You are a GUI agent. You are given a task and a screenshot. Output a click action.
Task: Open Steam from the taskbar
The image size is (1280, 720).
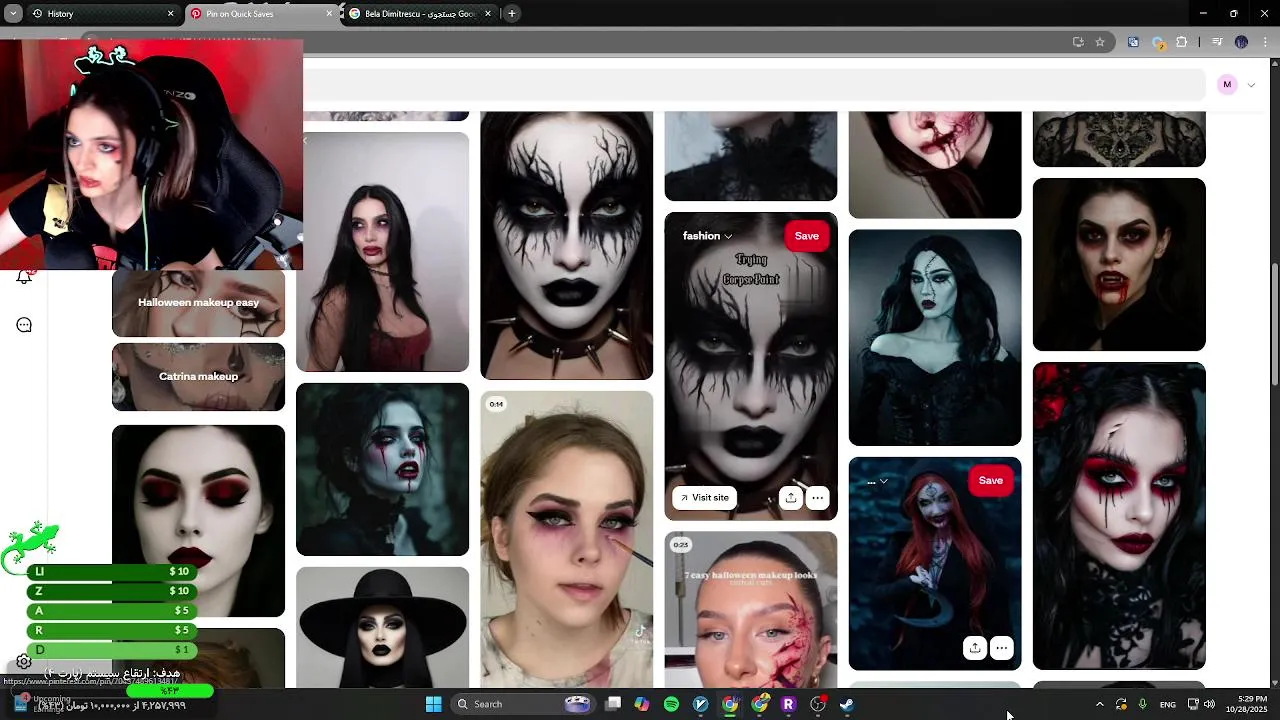tap(846, 704)
